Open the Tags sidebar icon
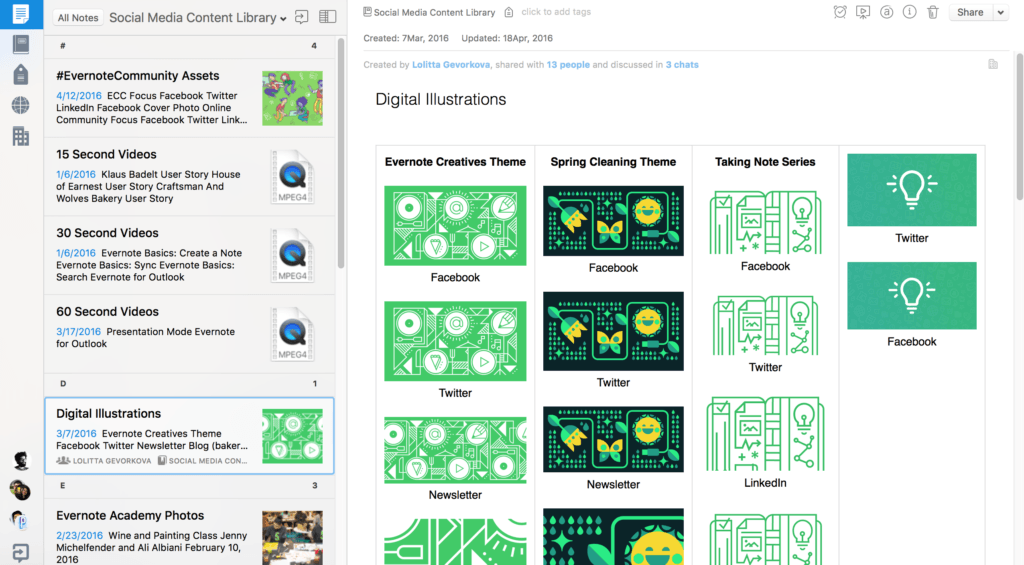Viewport: 1024px width, 565px height. [21, 74]
